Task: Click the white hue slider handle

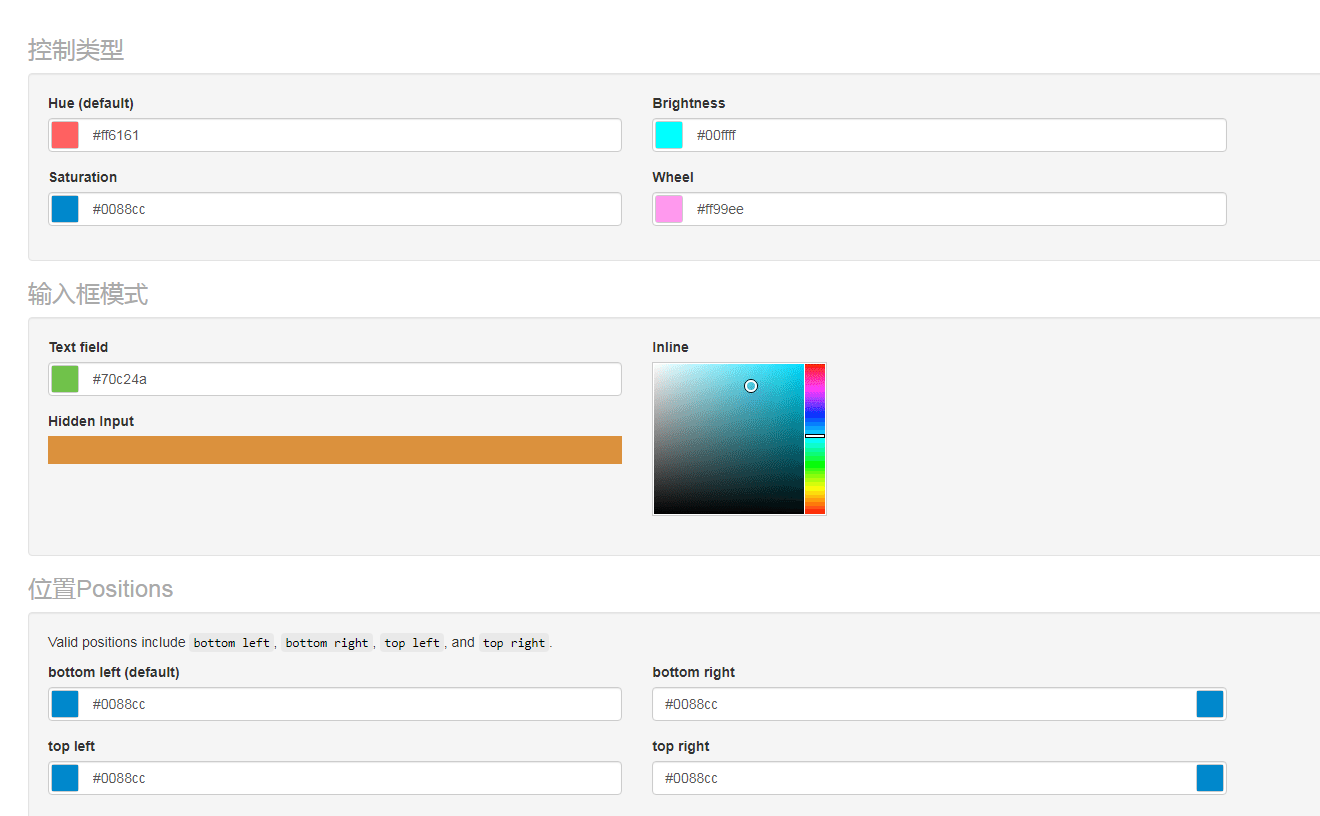Action: click(x=815, y=436)
